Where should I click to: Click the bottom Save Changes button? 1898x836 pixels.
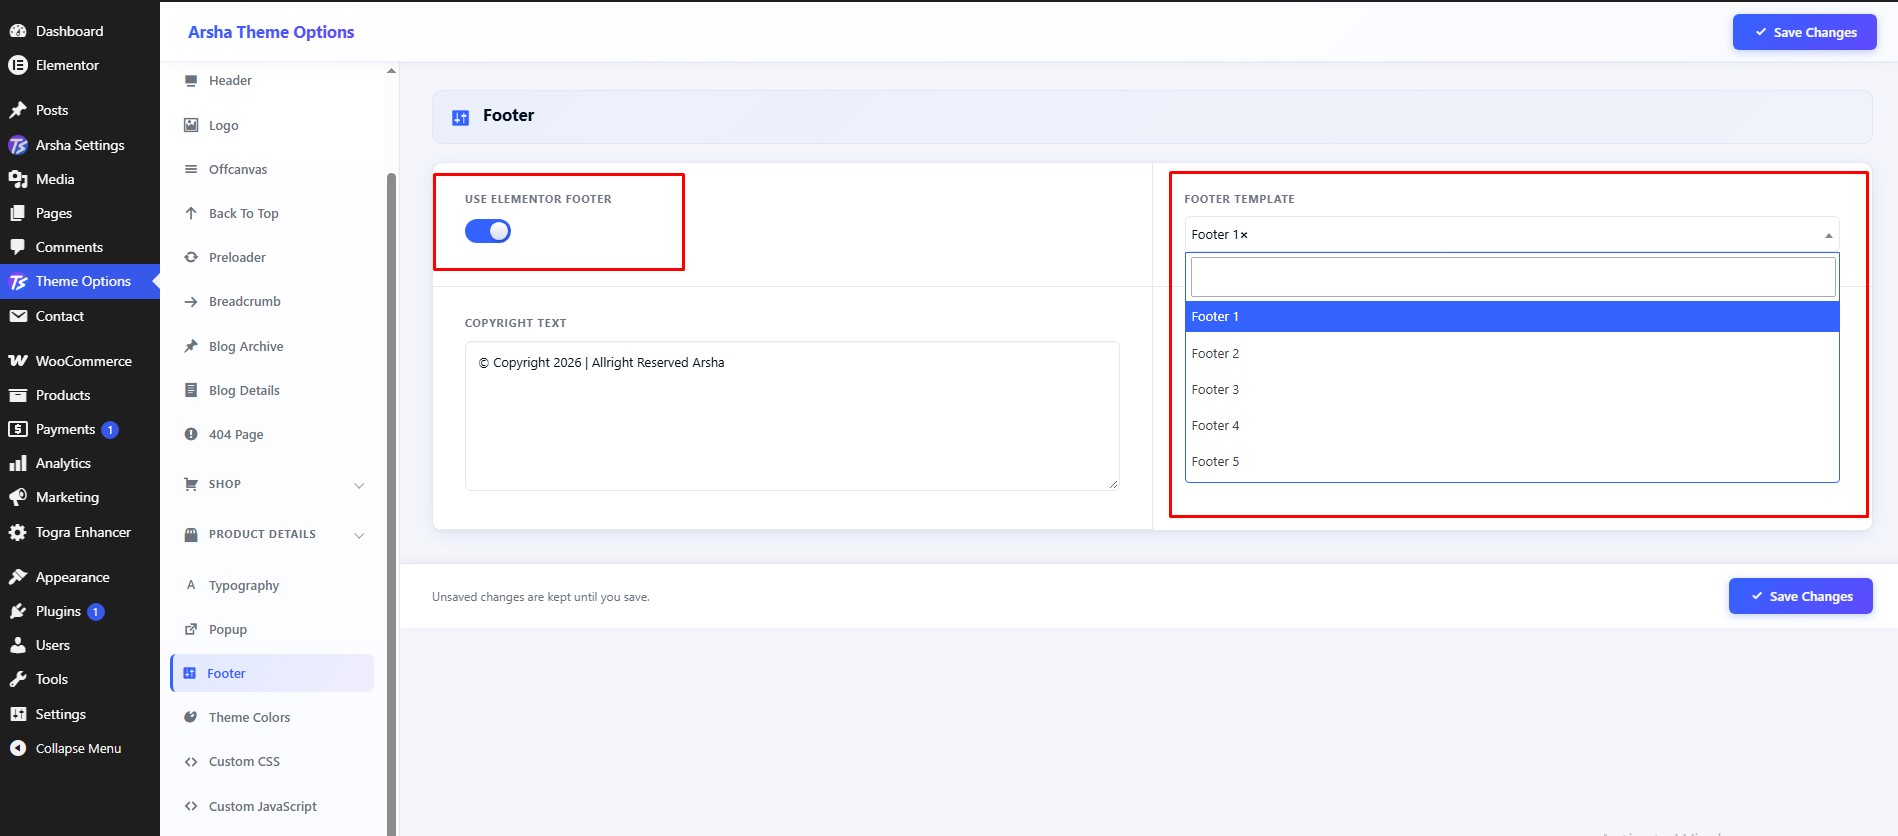[1800, 596]
